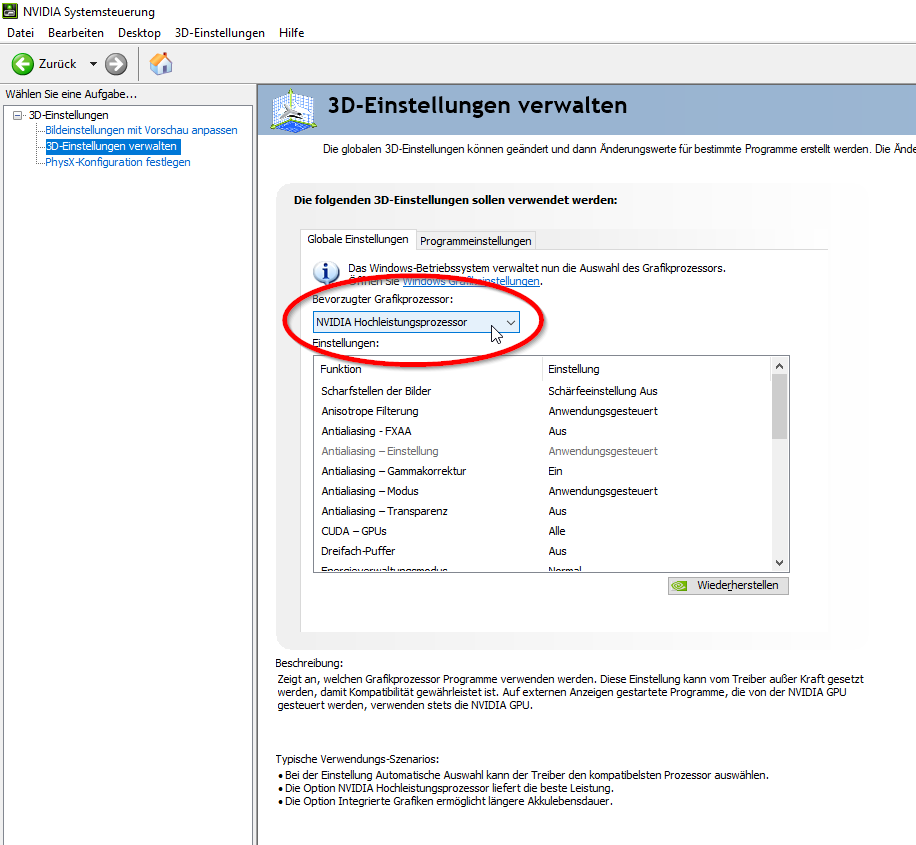Select the Dreifach-Puffer row

click(542, 551)
